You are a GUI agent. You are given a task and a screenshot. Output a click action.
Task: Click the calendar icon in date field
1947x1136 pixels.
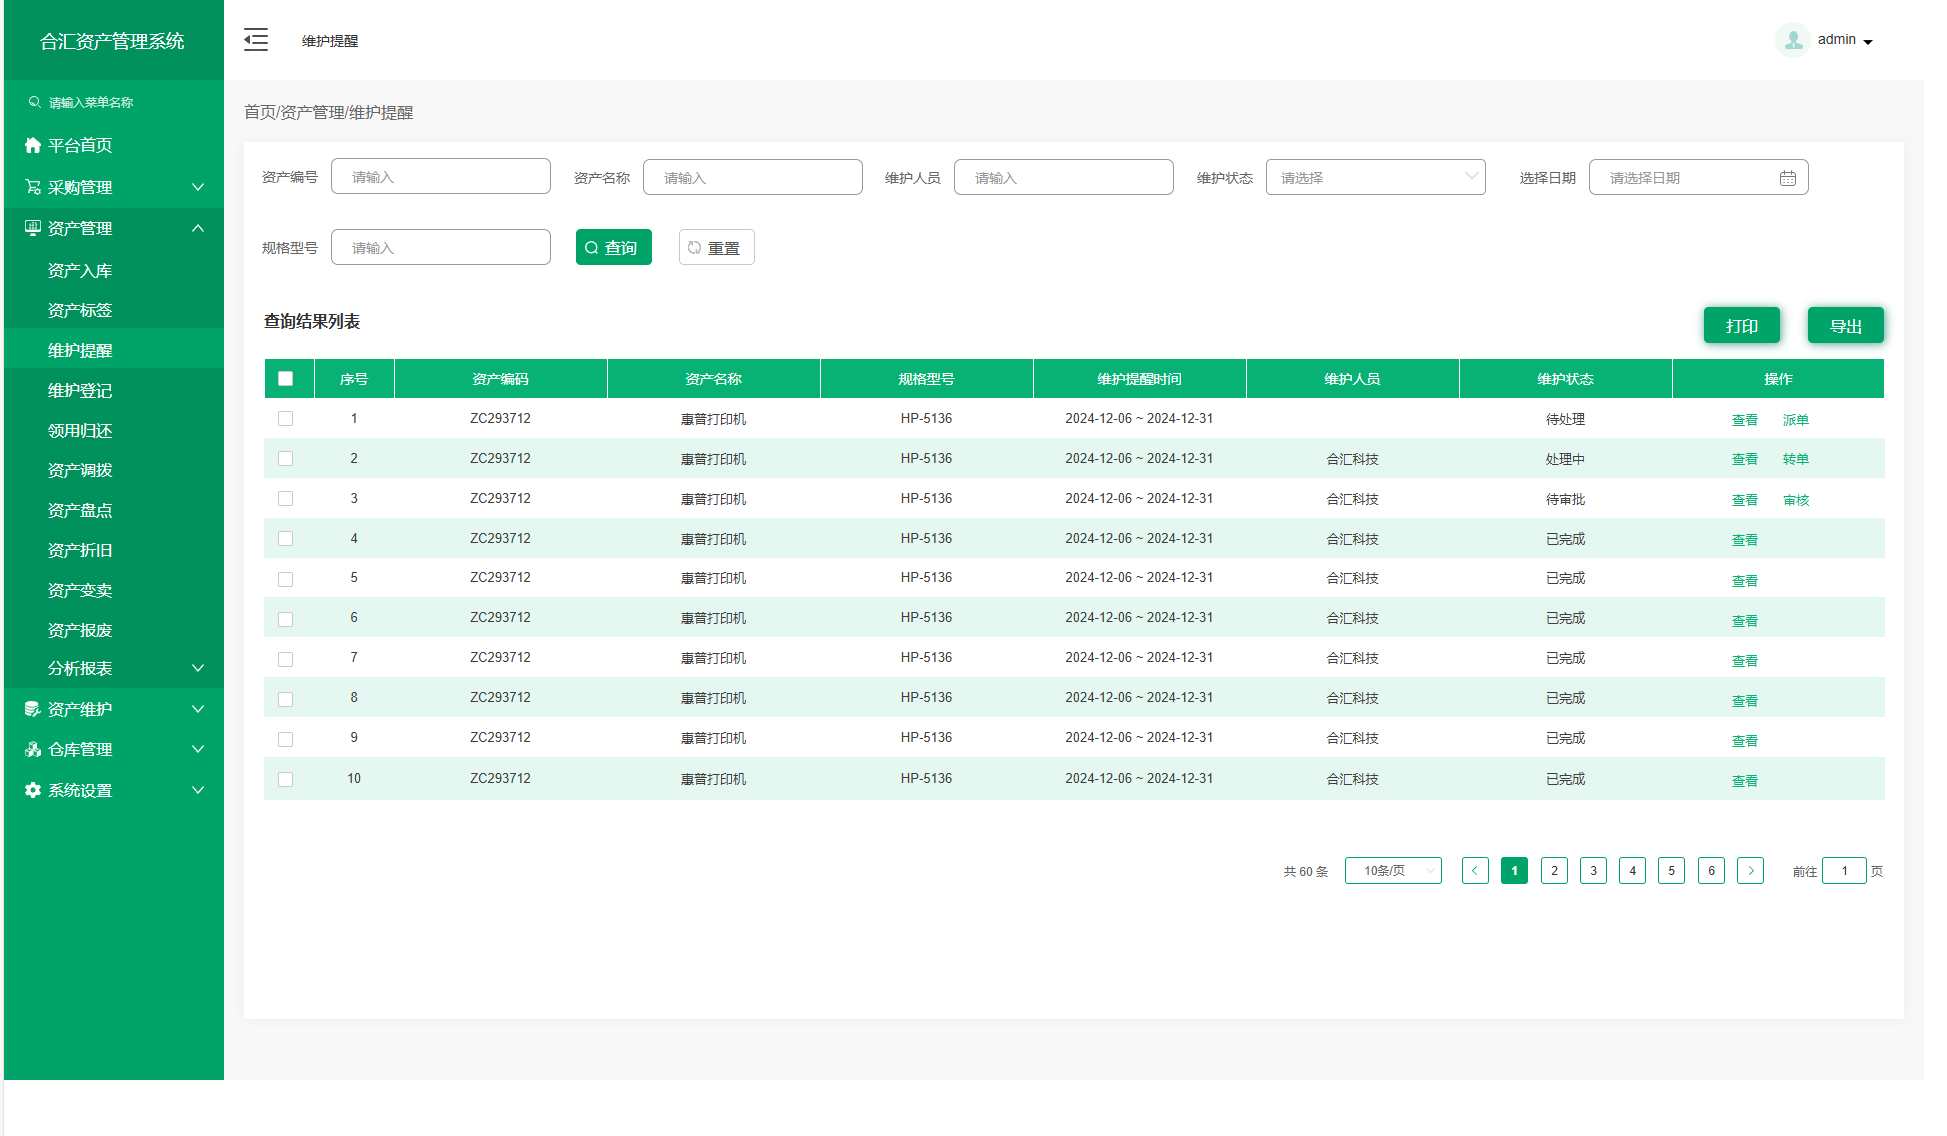[1787, 178]
